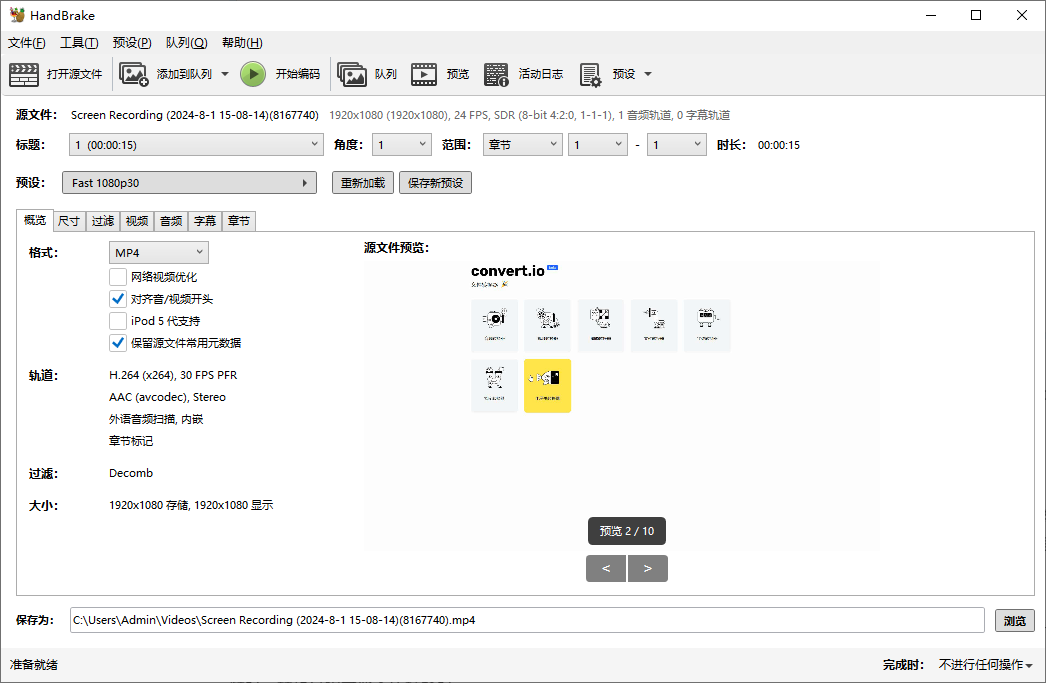Open the Fast 1080p30 preset selector
1046x683 pixels.
tap(189, 183)
